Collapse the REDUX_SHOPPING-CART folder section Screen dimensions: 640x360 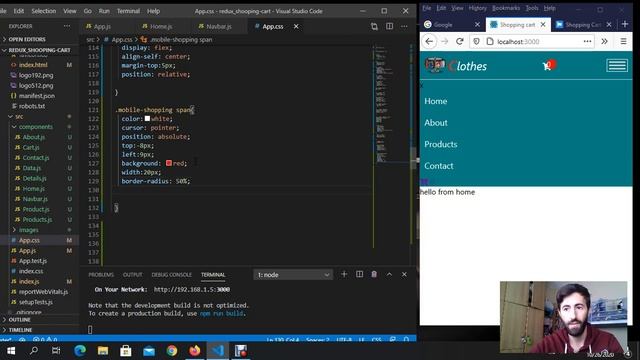(x=40, y=50)
